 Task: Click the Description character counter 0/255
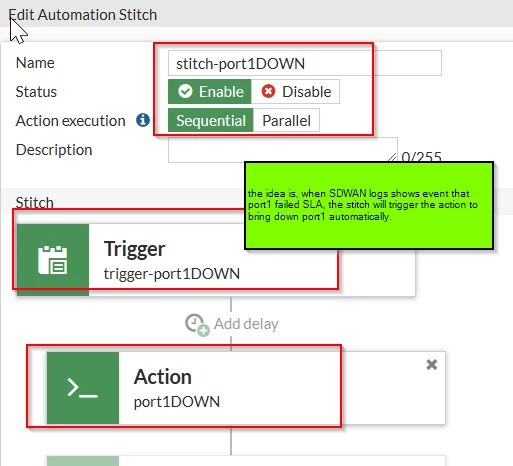click(x=421, y=156)
